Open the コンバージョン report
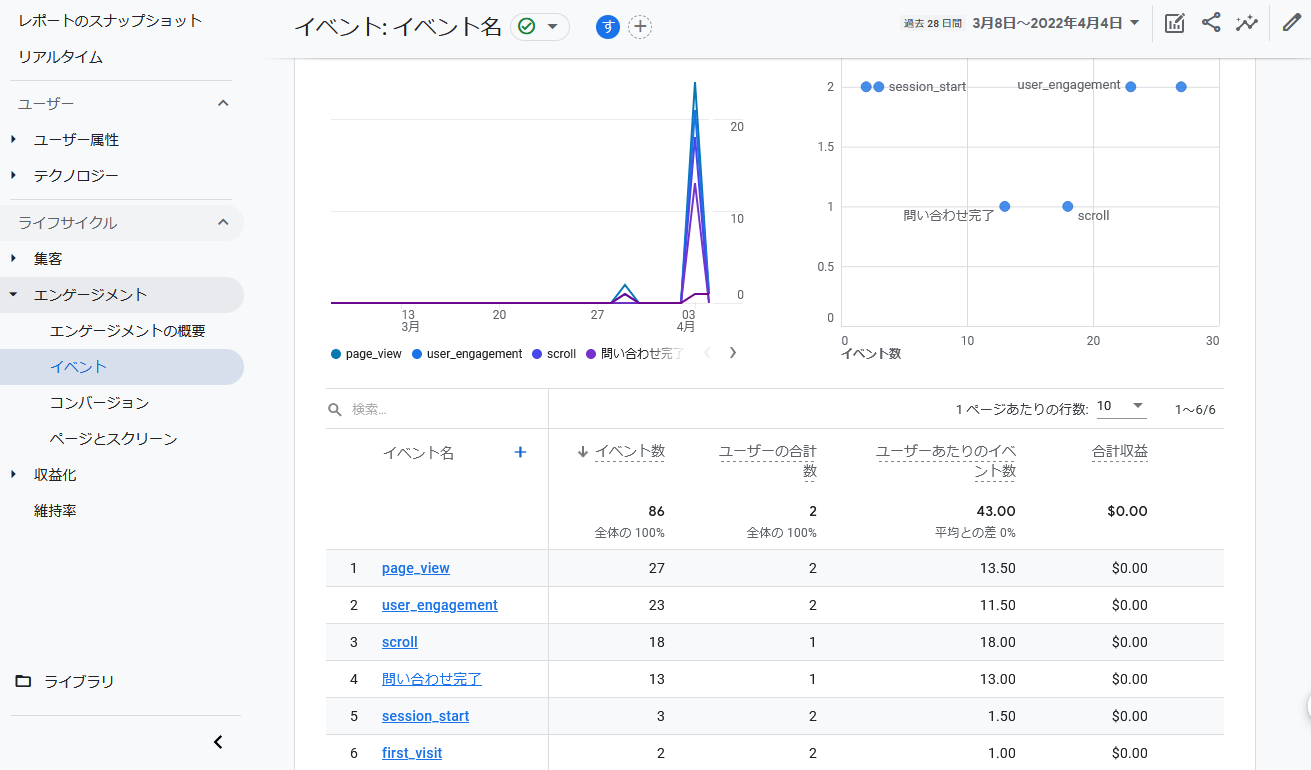Screen dimensions: 1311x770 (x=99, y=403)
